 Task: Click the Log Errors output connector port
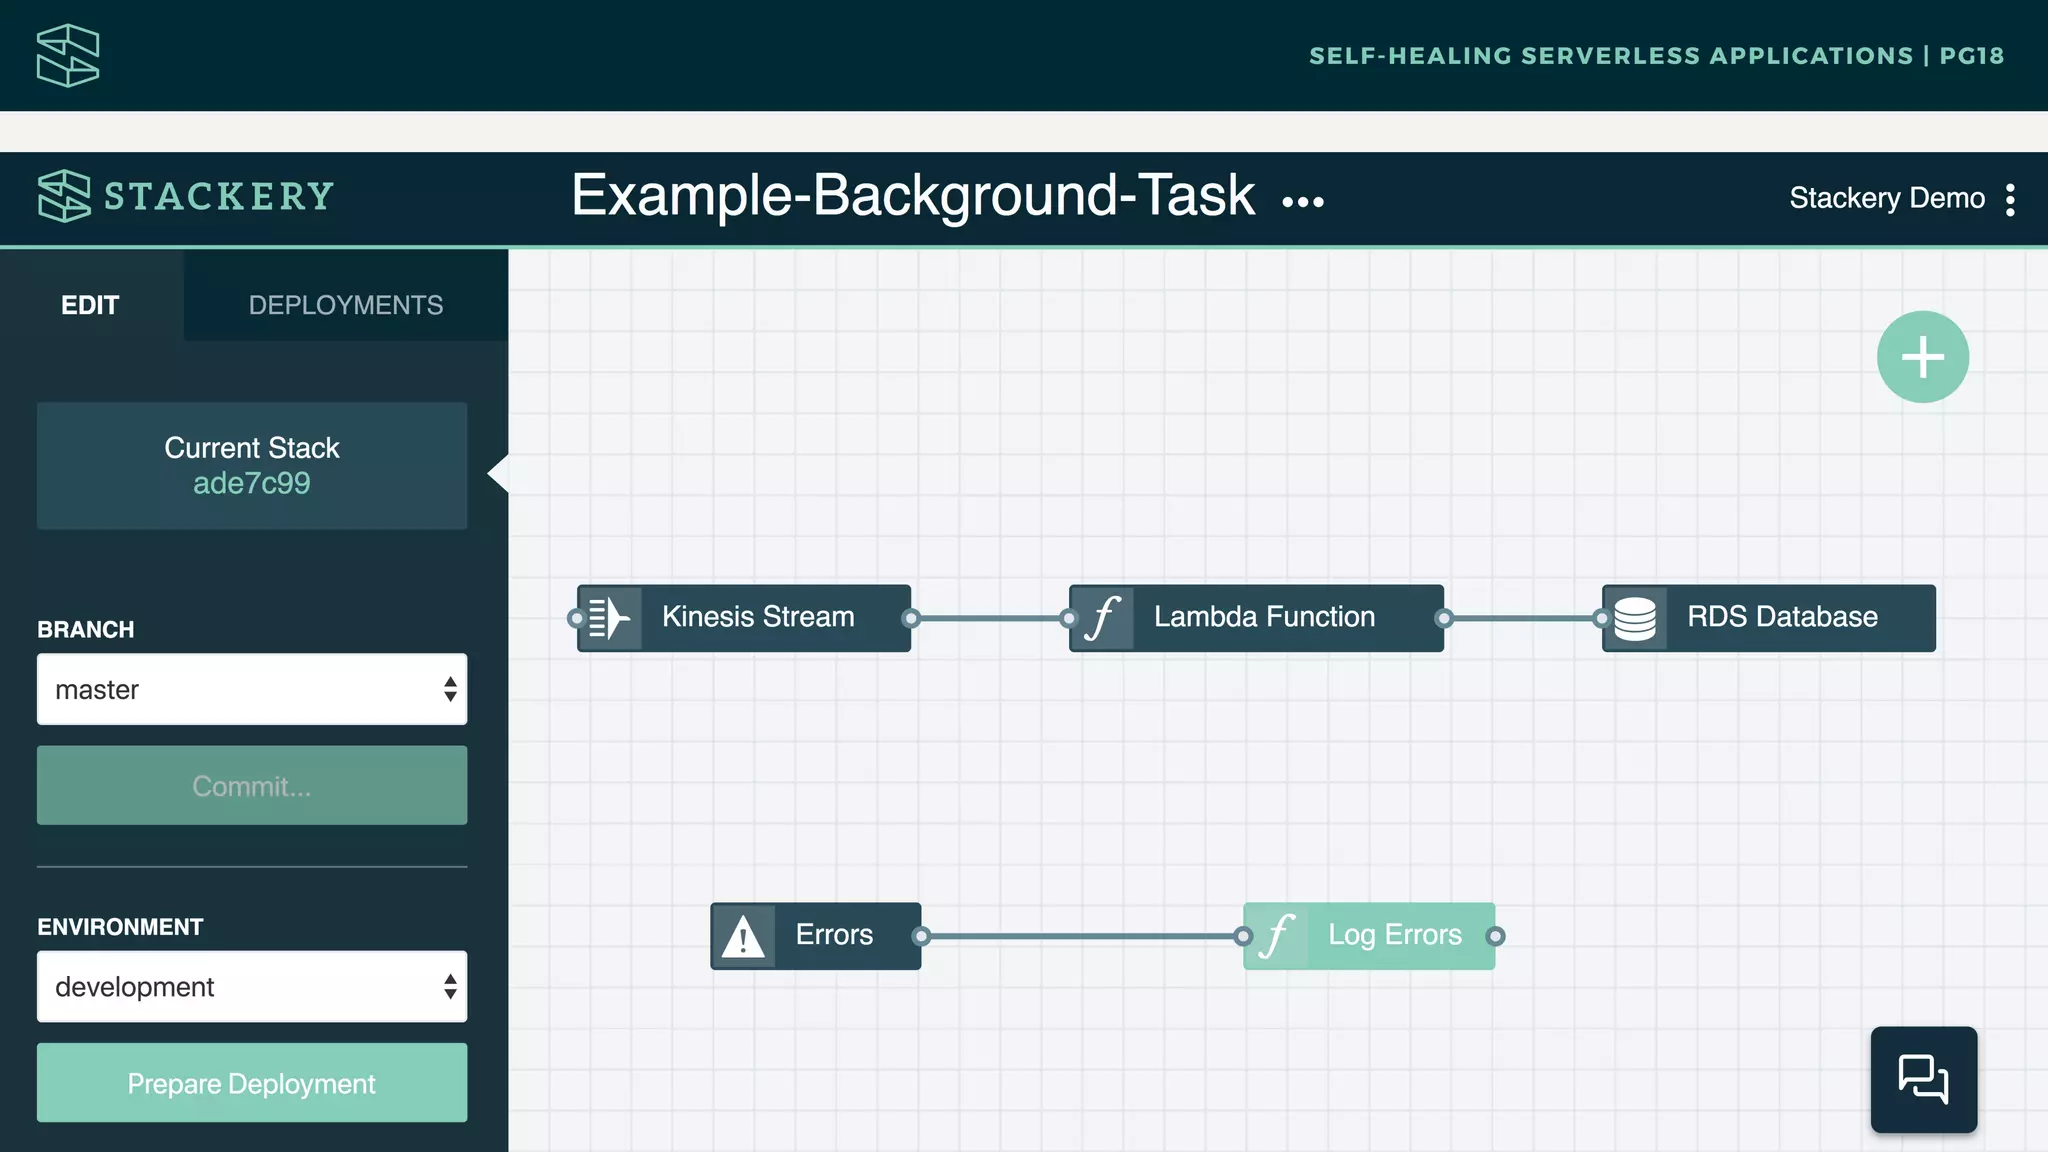pyautogui.click(x=1495, y=937)
